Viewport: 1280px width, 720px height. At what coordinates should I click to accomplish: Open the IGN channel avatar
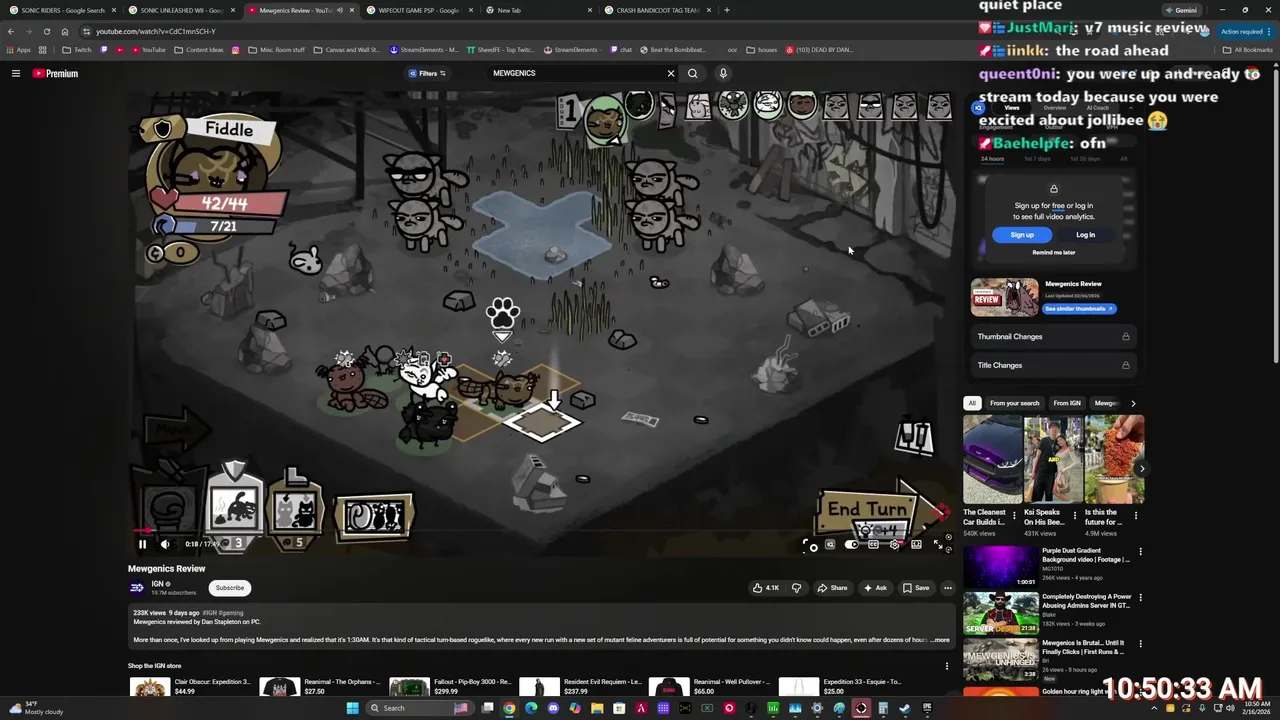click(137, 588)
